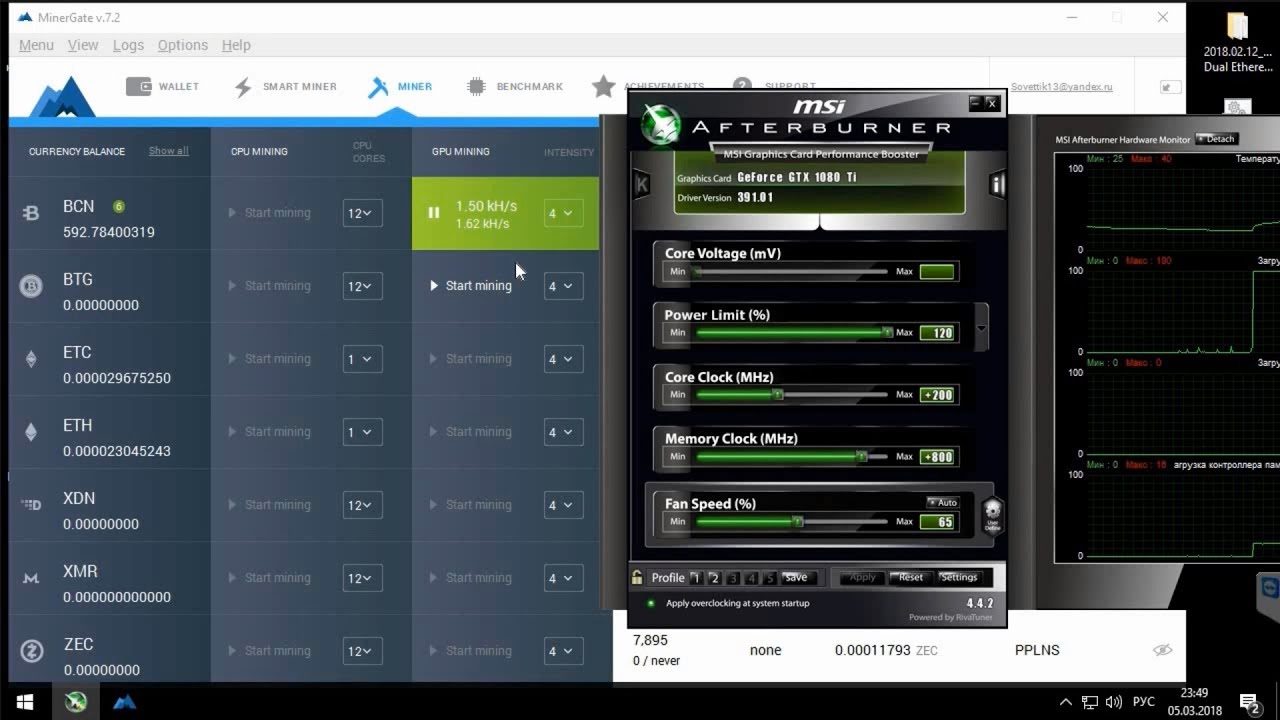Pause BCN GPU mining
Screen dimensions: 1280x720
pyautogui.click(x=434, y=213)
